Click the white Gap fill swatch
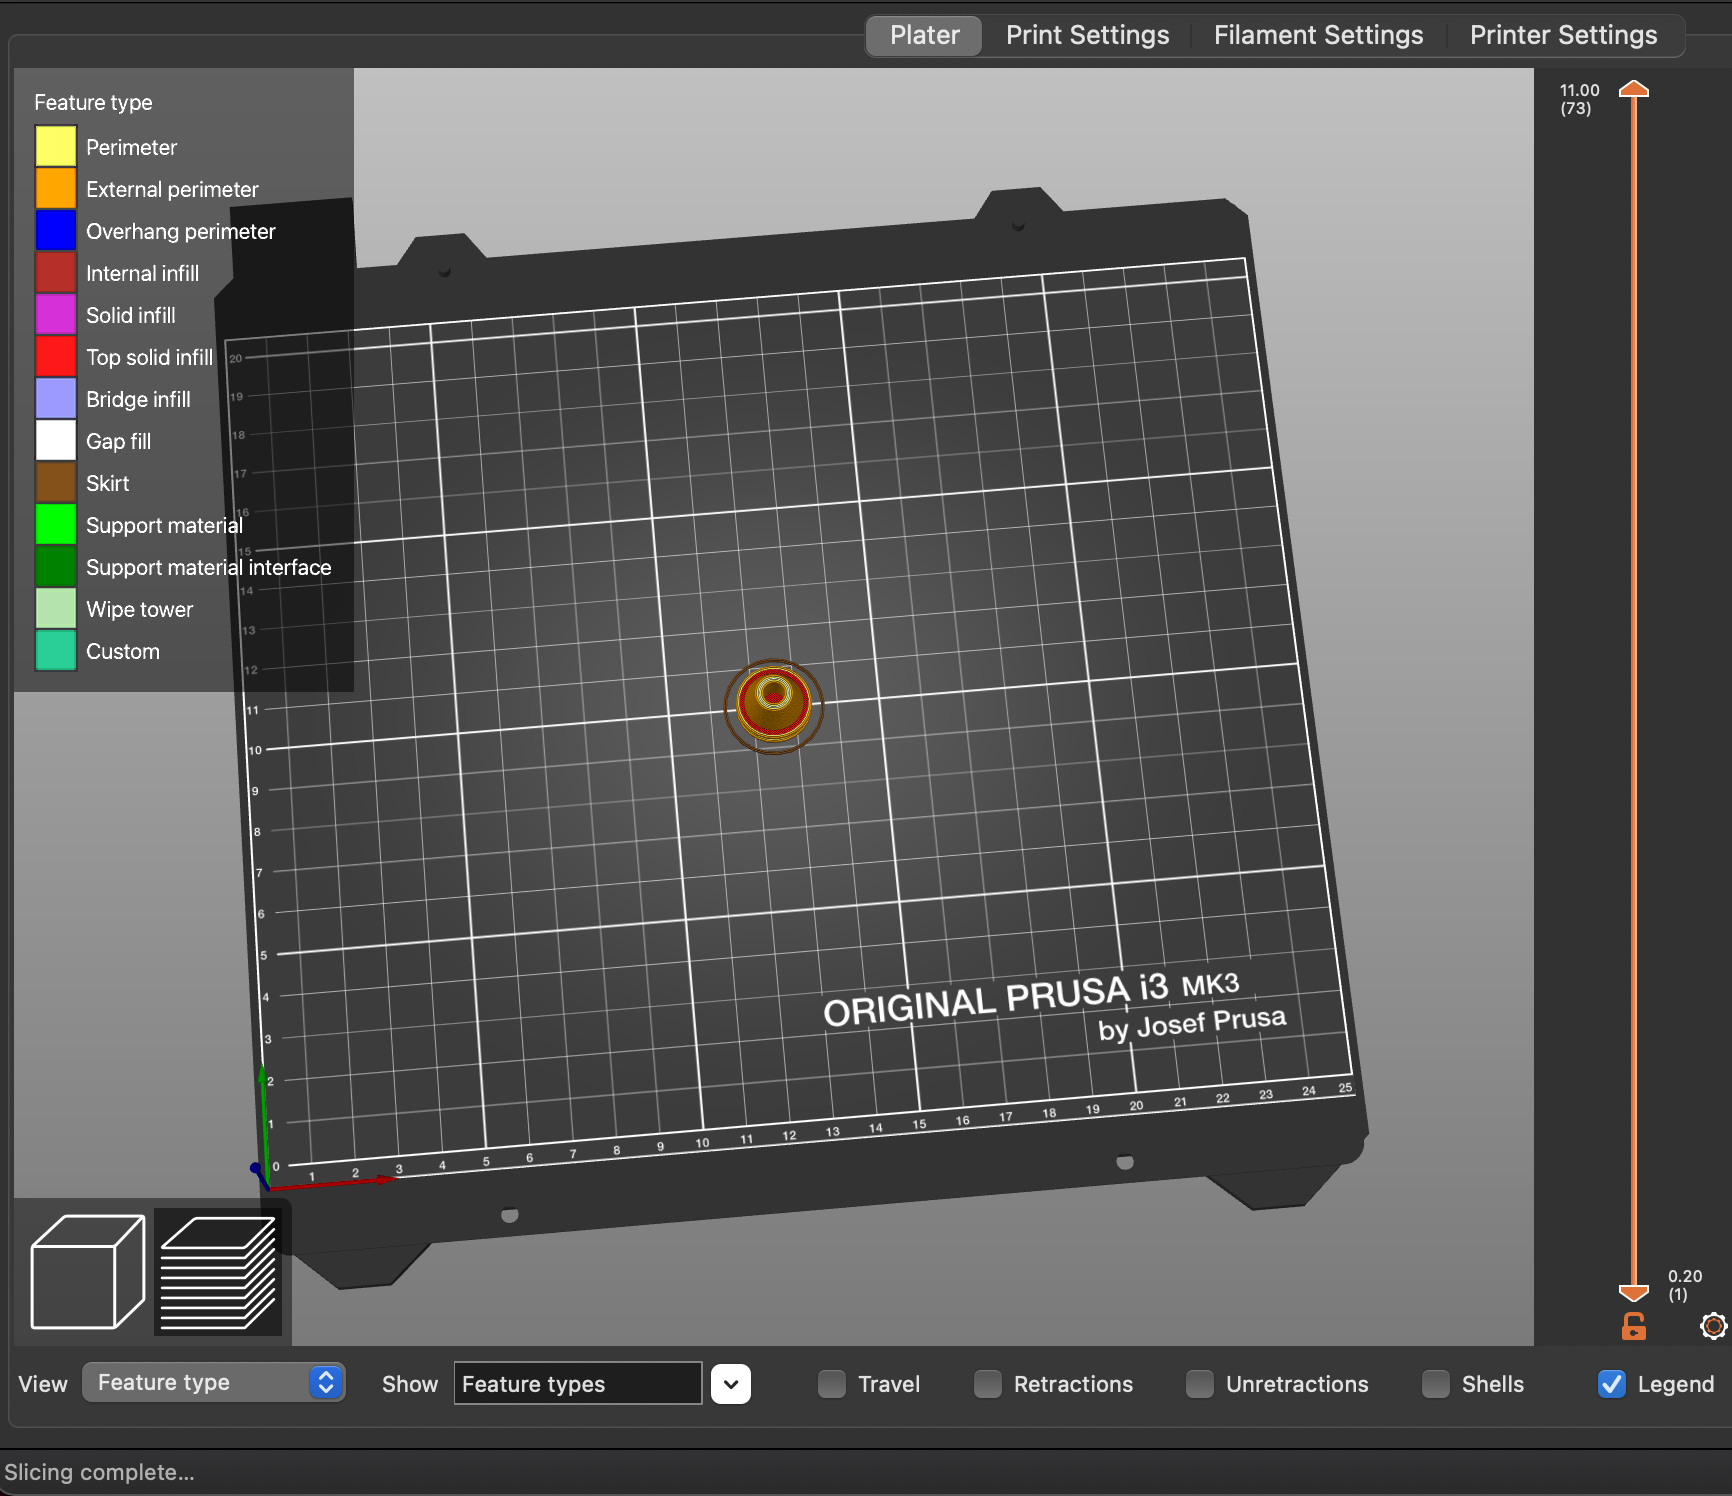 click(56, 440)
